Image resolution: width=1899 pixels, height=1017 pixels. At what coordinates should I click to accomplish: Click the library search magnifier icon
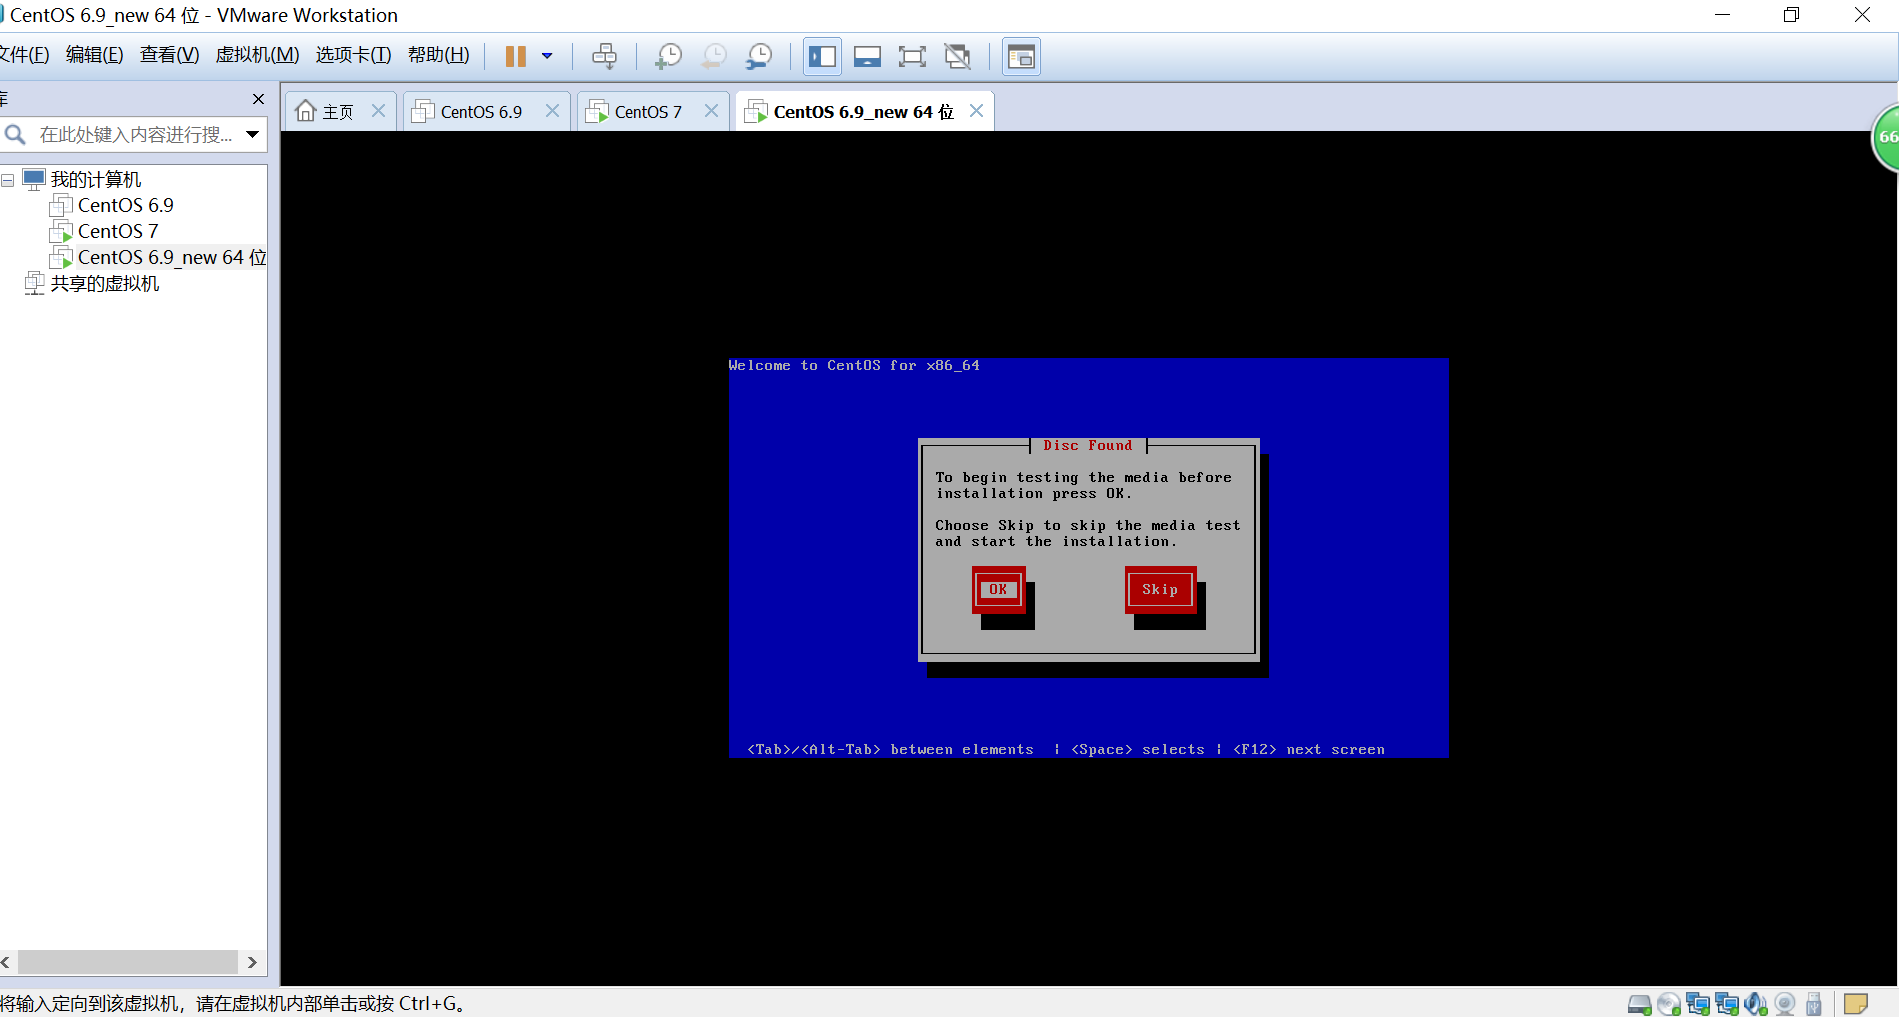click(x=15, y=134)
